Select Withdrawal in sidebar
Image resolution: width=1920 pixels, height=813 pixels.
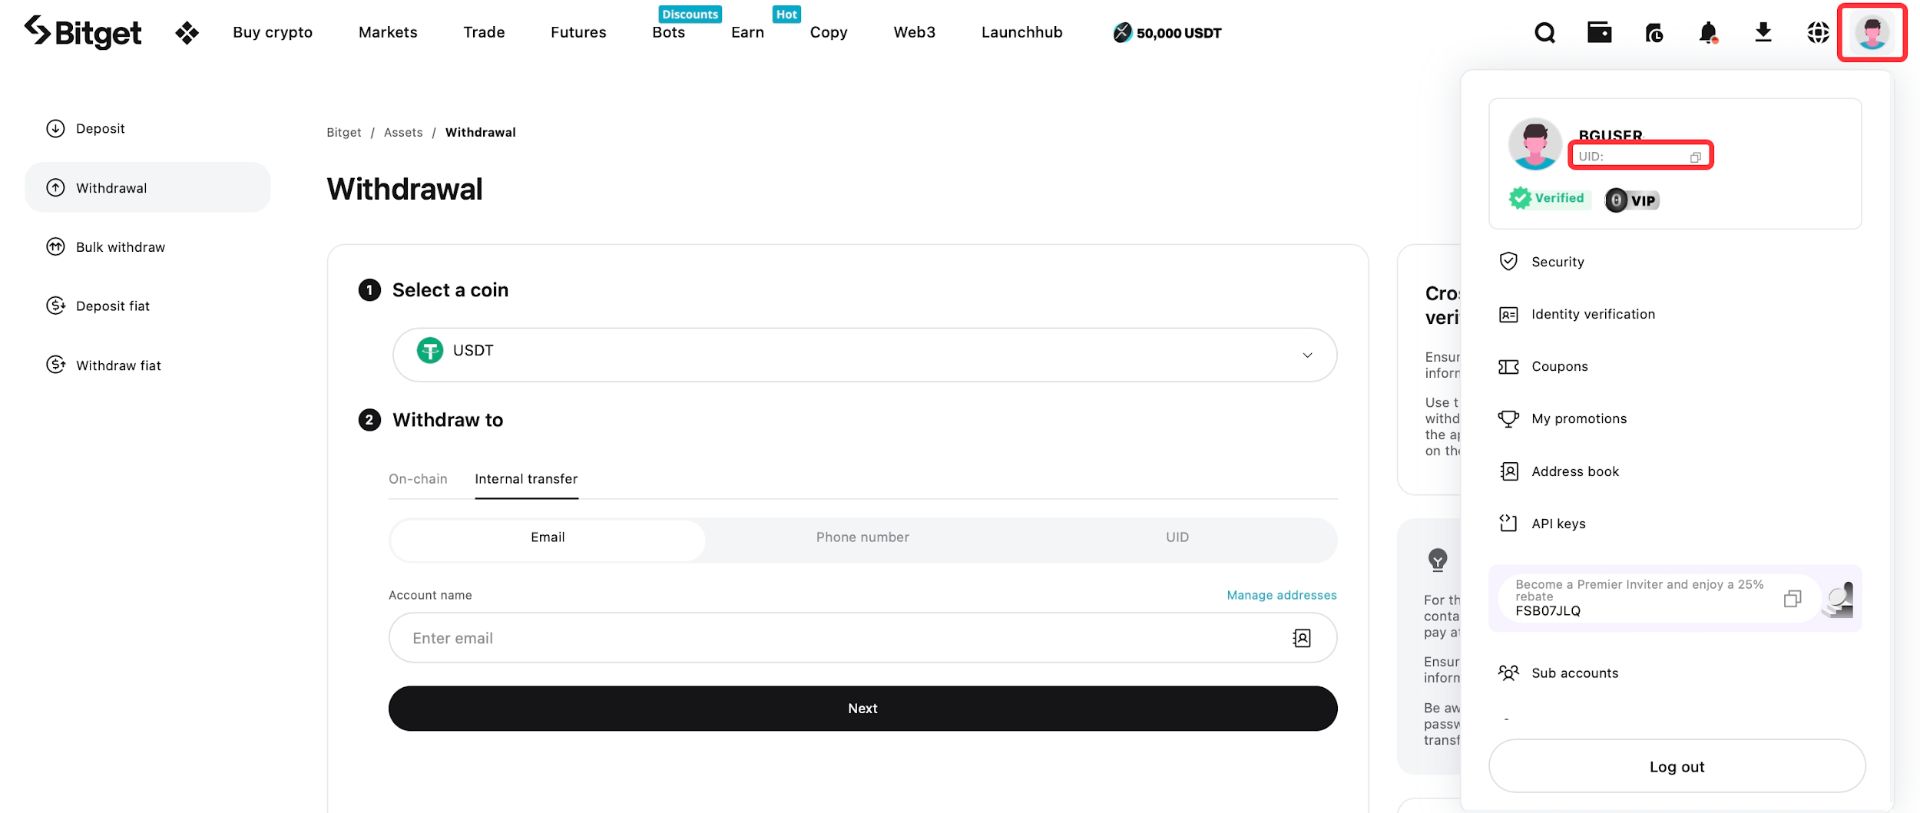(148, 188)
